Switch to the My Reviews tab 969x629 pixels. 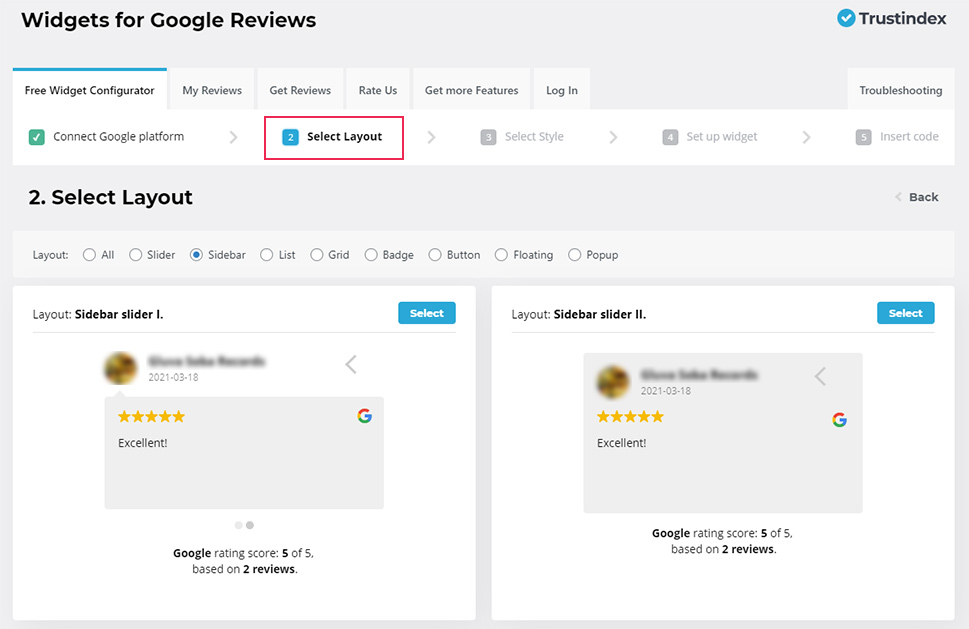(212, 90)
